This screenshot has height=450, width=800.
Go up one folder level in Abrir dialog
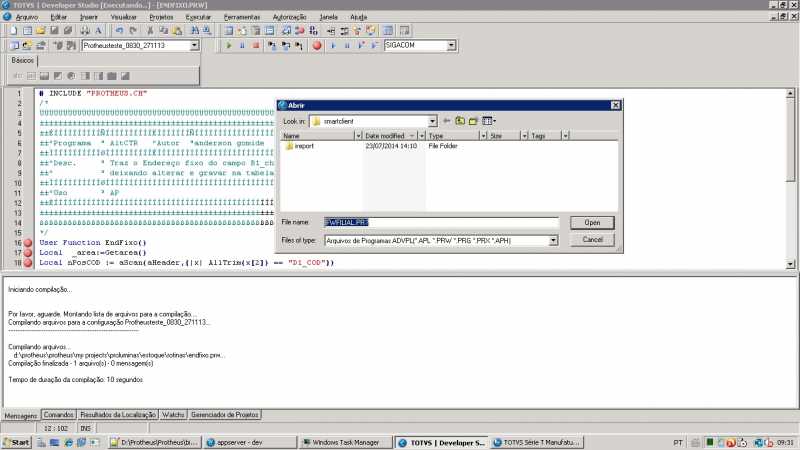point(460,121)
